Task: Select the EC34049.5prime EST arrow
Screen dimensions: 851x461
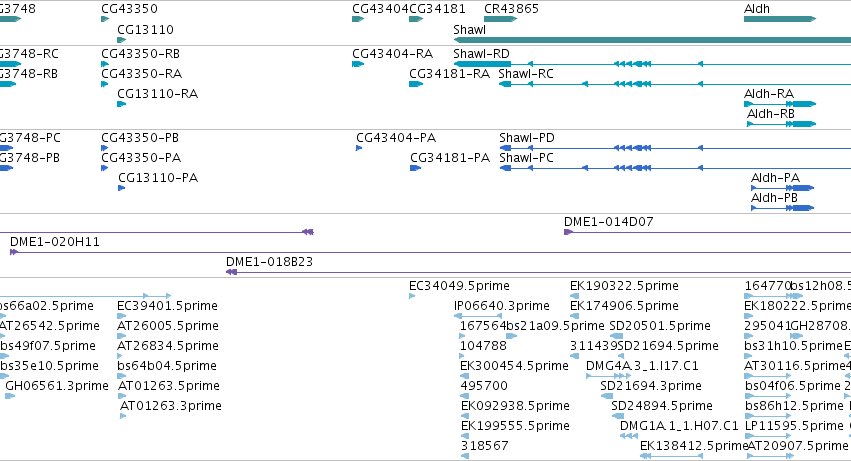Action: coord(412,296)
